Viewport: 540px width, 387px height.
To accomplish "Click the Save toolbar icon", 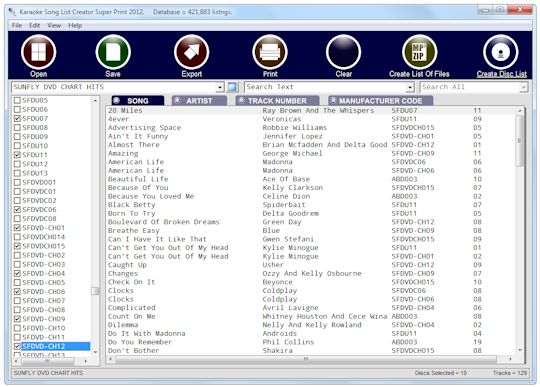I will [113, 52].
